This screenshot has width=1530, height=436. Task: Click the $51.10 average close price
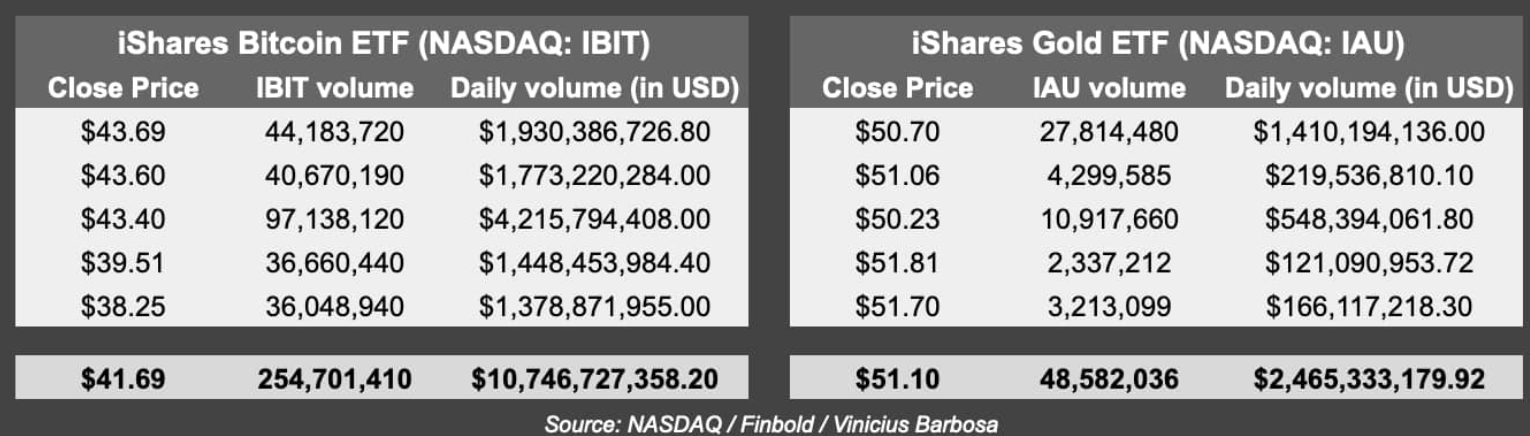tap(897, 379)
